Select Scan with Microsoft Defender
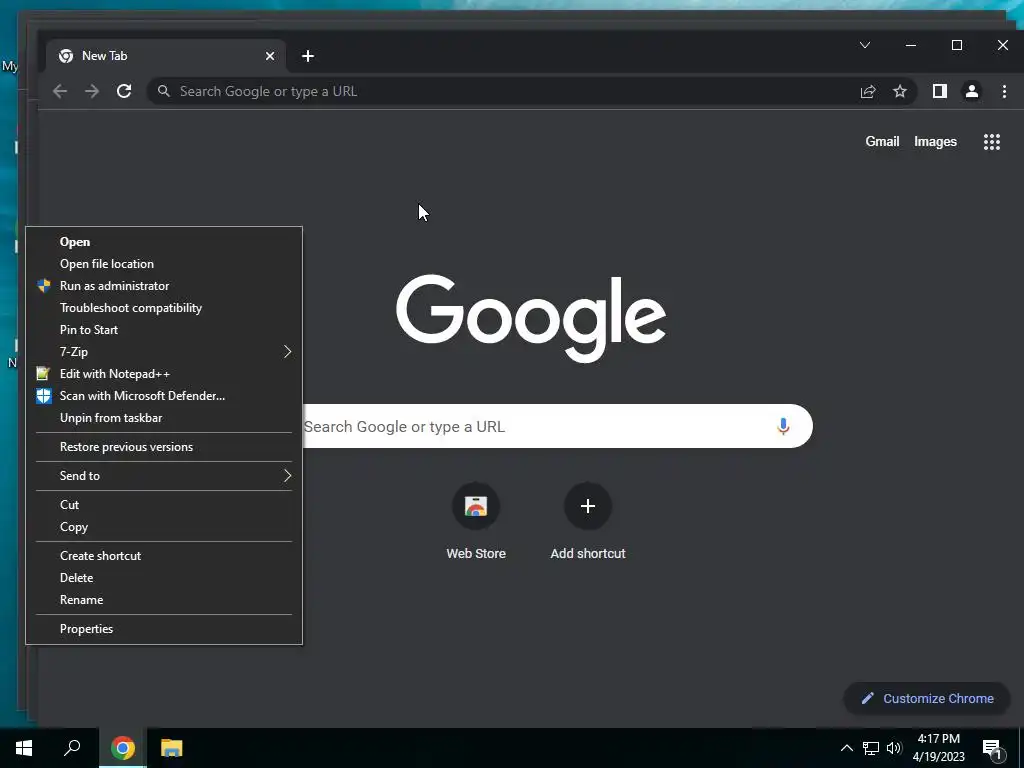The image size is (1024, 768). 164,396
